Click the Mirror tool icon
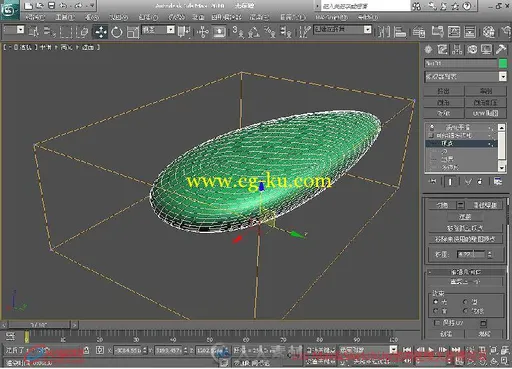The height and width of the screenshot is (369, 512). 383,32
